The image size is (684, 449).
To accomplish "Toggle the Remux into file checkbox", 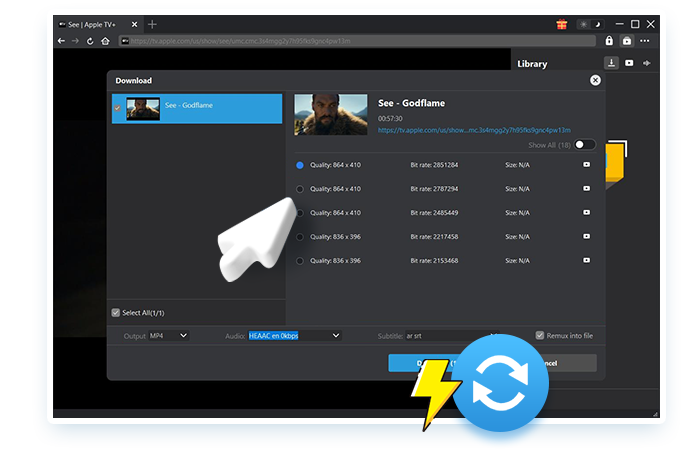I will pyautogui.click(x=540, y=335).
